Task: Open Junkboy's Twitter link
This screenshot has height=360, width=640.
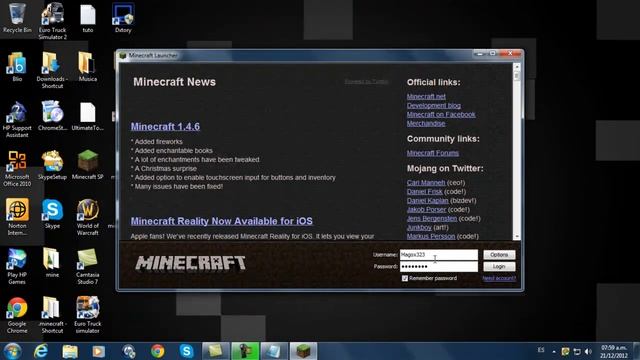Action: point(419,227)
